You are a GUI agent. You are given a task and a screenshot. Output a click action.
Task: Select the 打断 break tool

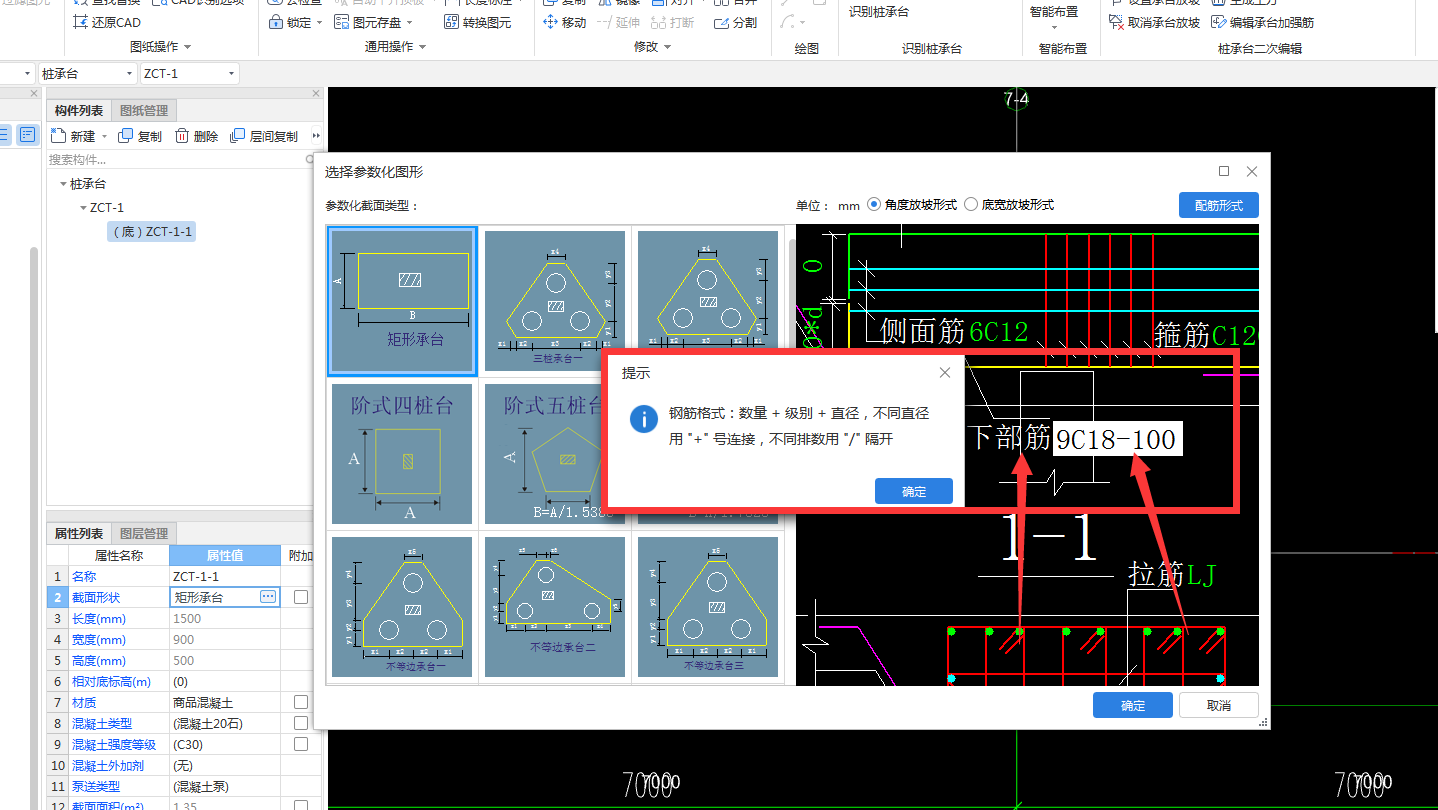[672, 22]
